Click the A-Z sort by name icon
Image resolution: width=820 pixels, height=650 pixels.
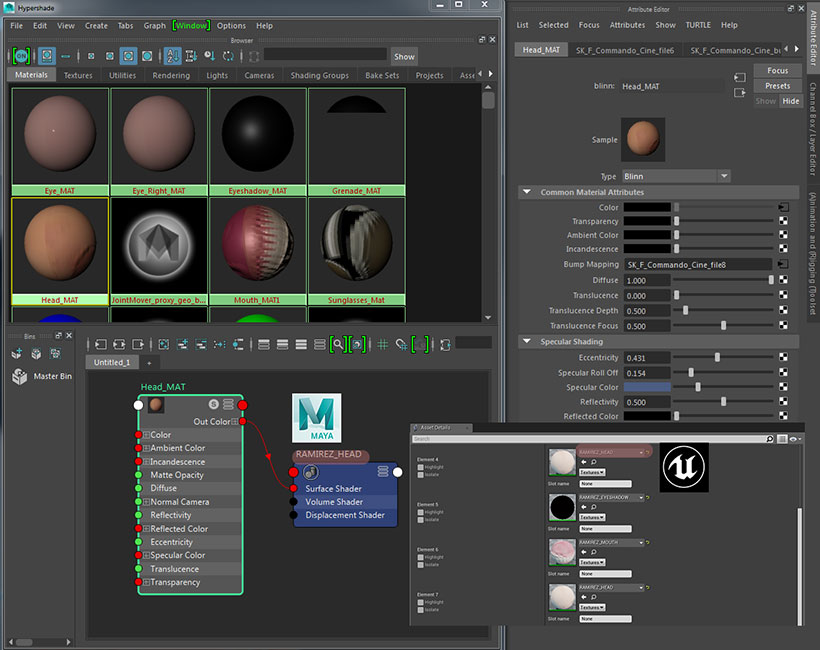pos(172,56)
